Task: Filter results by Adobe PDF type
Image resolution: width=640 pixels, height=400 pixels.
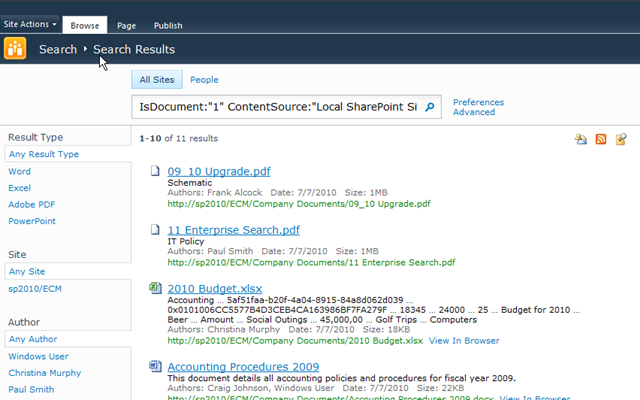Action: [x=31, y=204]
